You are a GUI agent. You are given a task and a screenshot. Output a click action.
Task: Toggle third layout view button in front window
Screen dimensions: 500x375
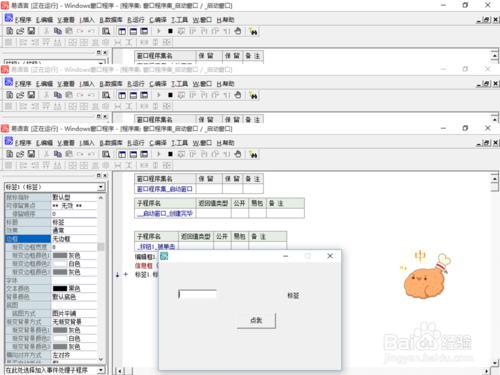click(x=144, y=154)
